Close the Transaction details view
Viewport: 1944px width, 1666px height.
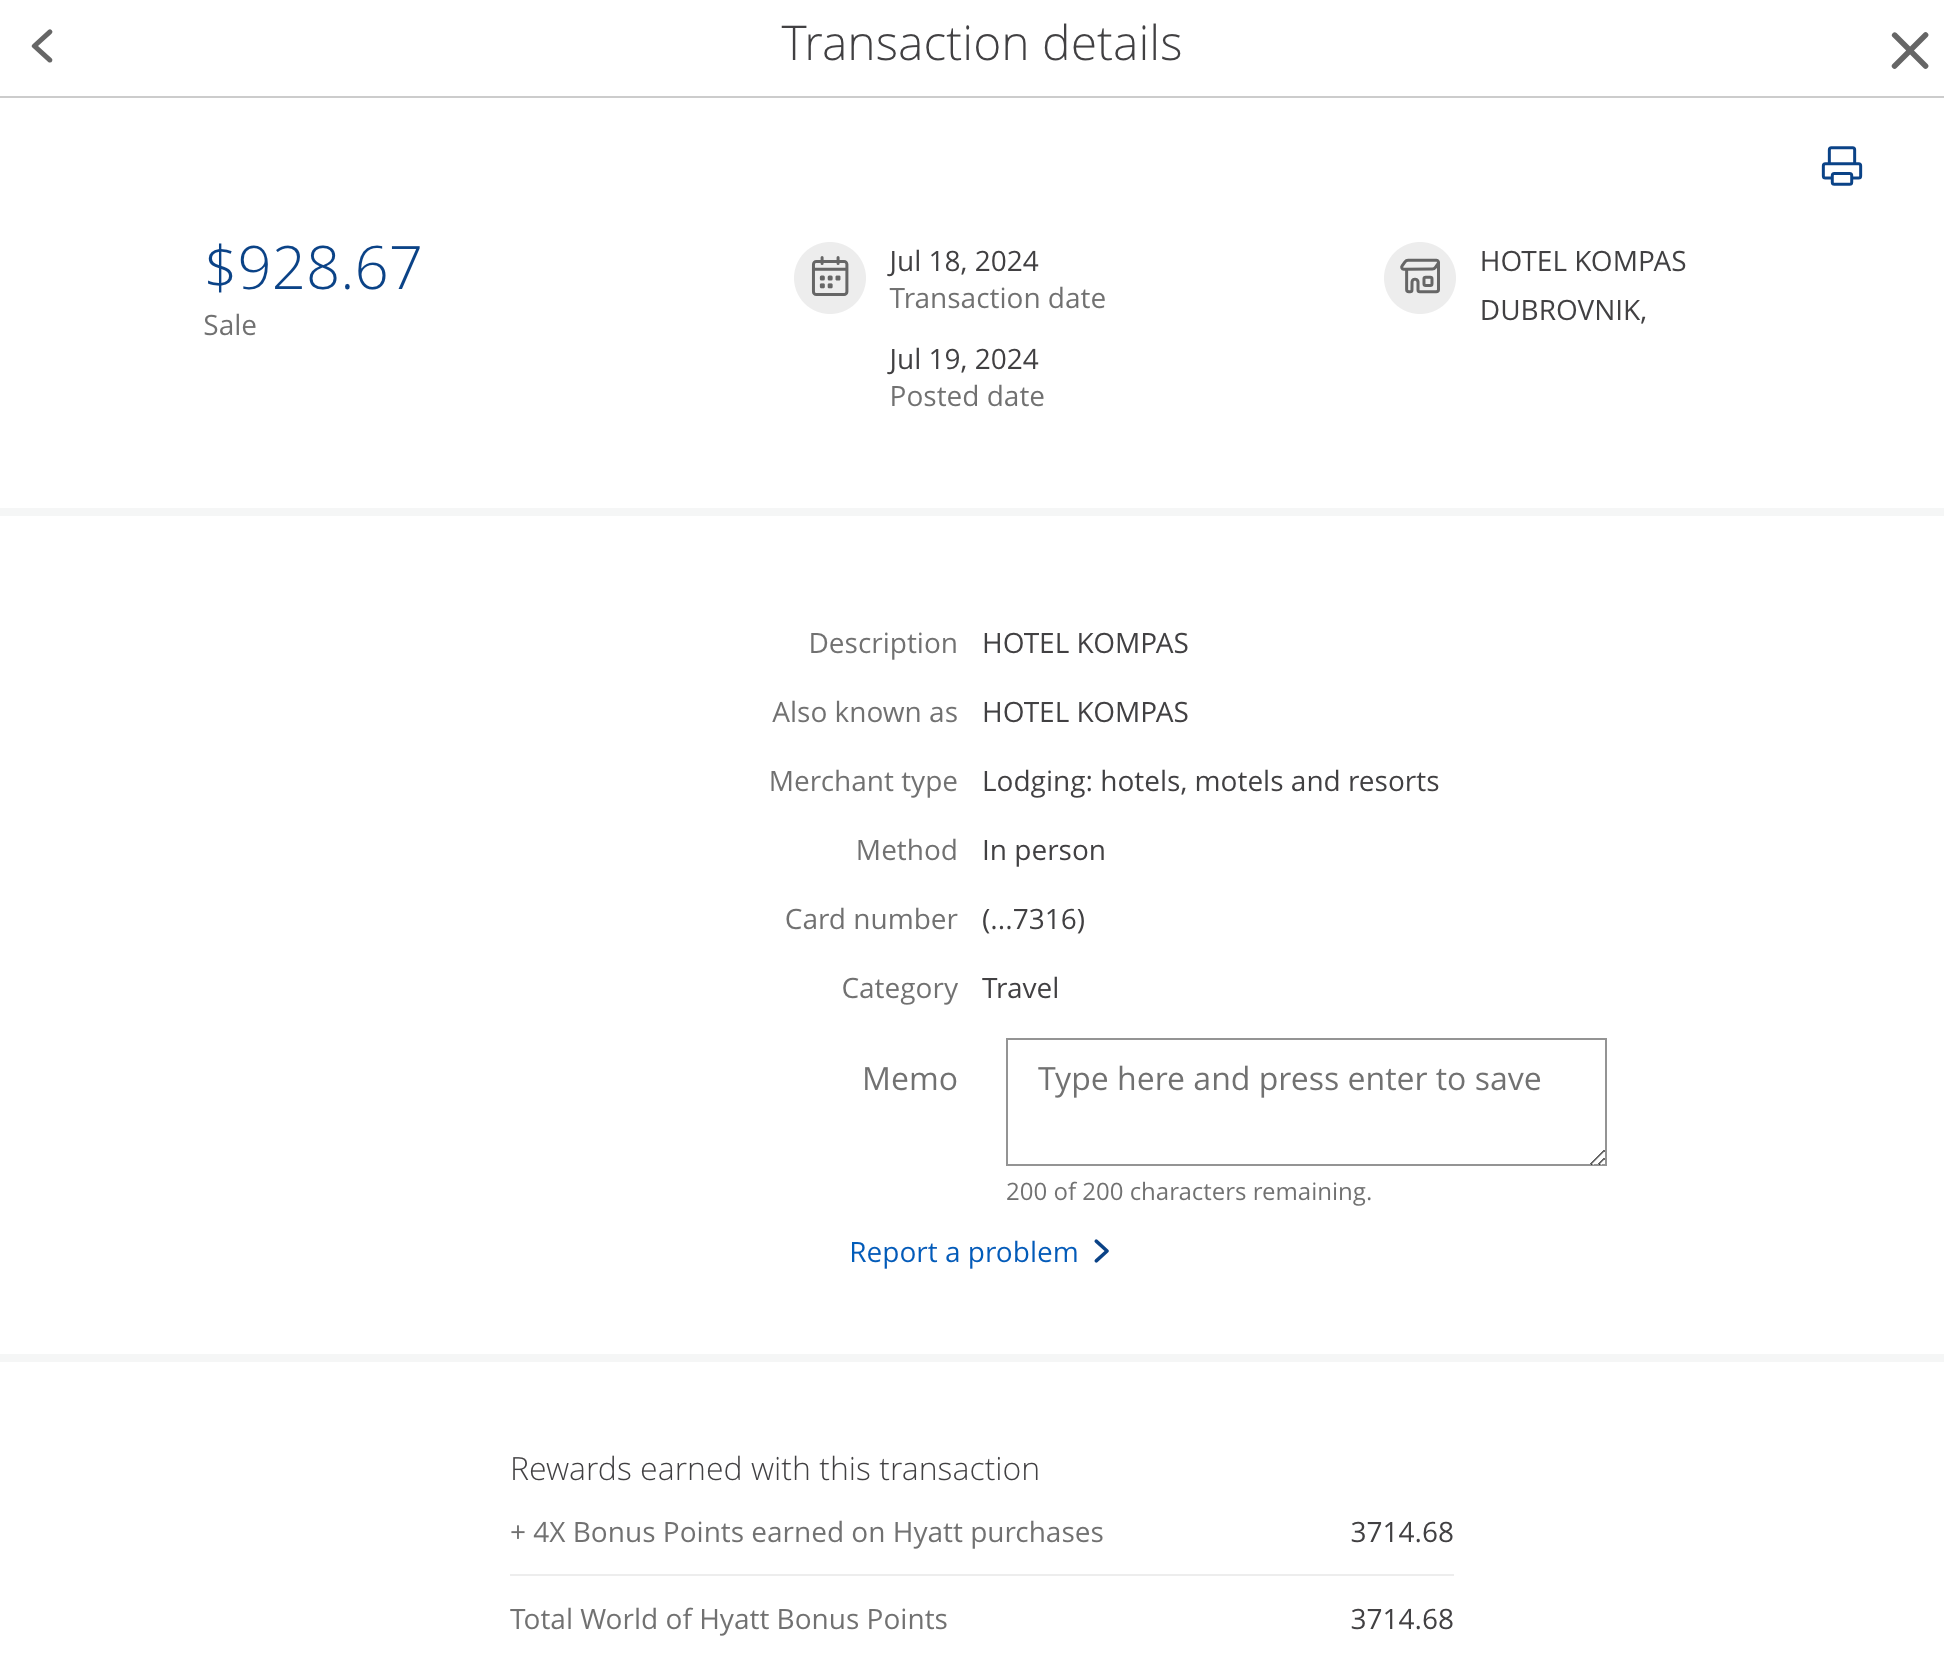[1911, 49]
